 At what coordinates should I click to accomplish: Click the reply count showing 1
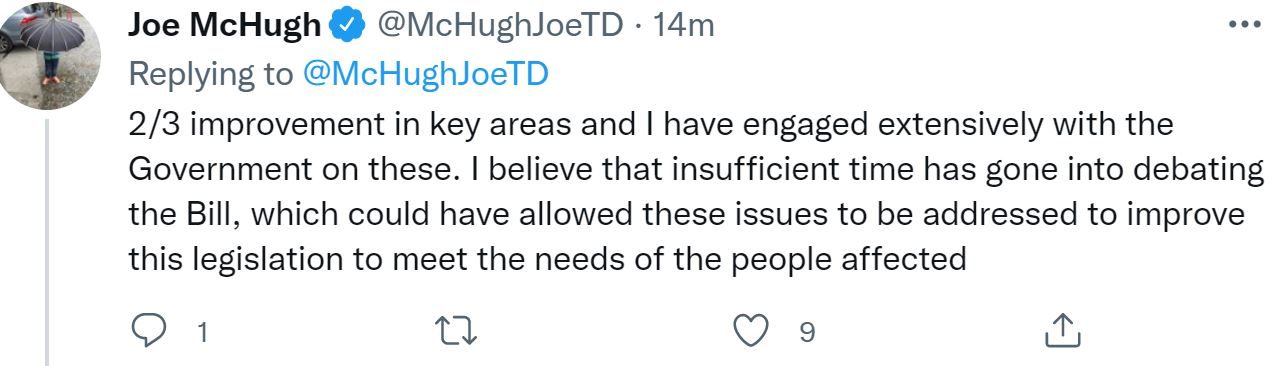[202, 333]
